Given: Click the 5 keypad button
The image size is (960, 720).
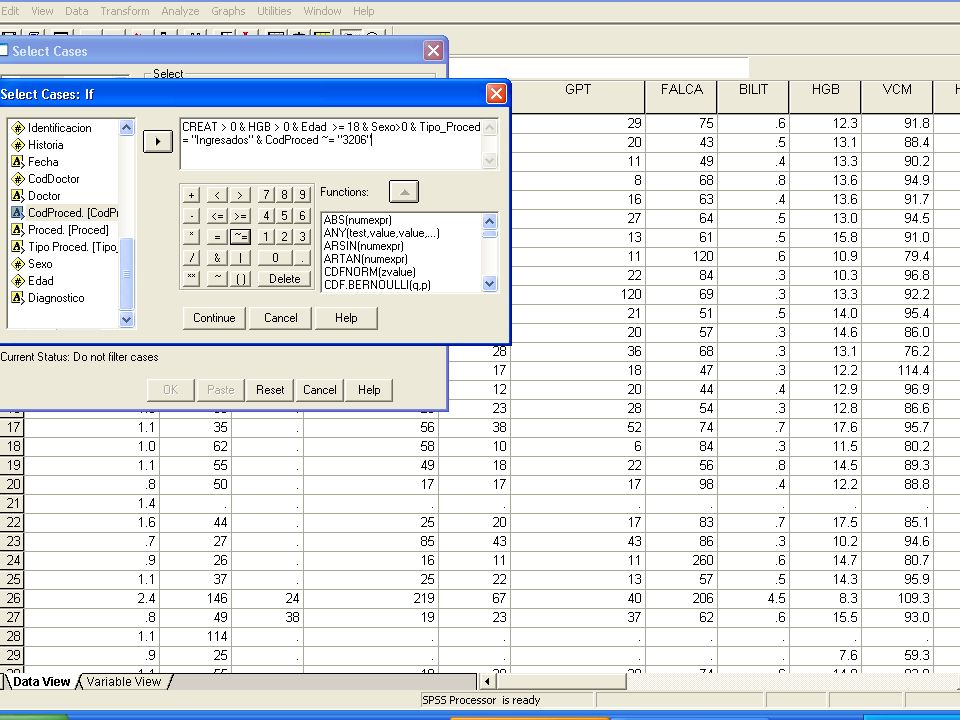Looking at the screenshot, I should tap(284, 216).
